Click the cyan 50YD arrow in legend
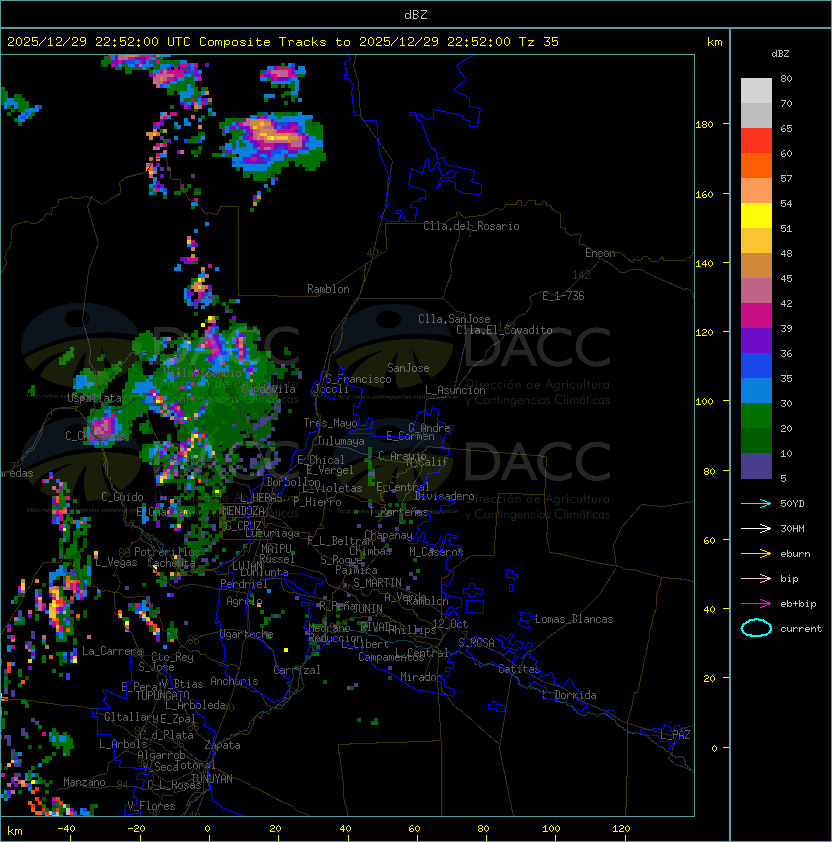 coord(756,503)
